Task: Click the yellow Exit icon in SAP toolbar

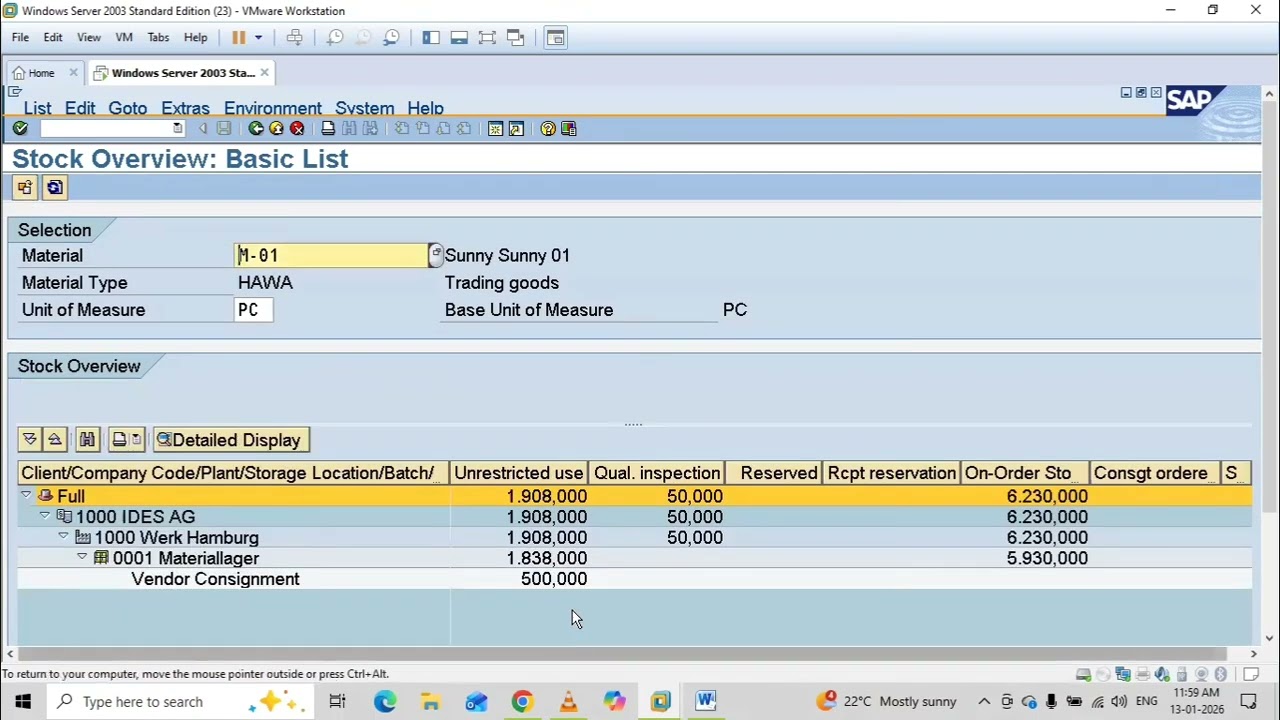Action: (x=276, y=128)
